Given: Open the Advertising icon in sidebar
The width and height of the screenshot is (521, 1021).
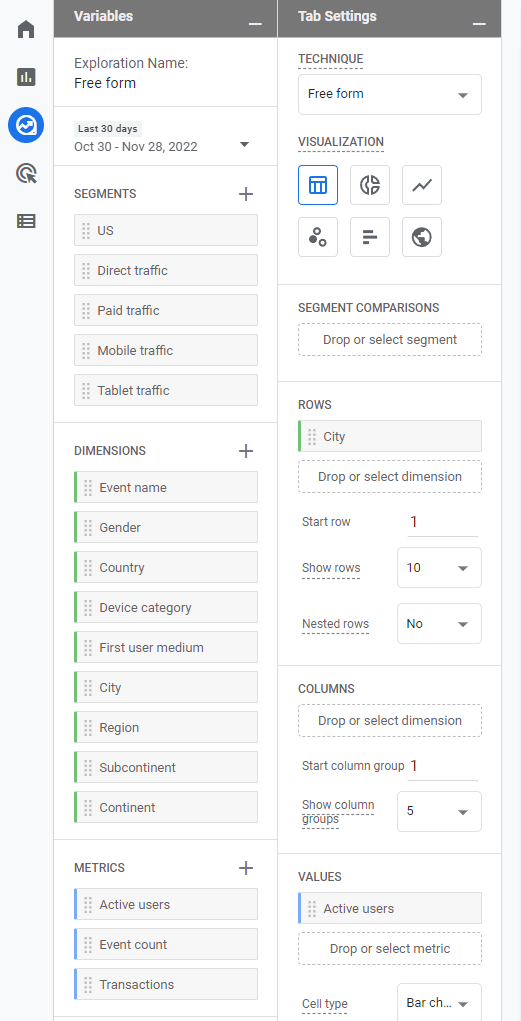Looking at the screenshot, I should pos(26,173).
